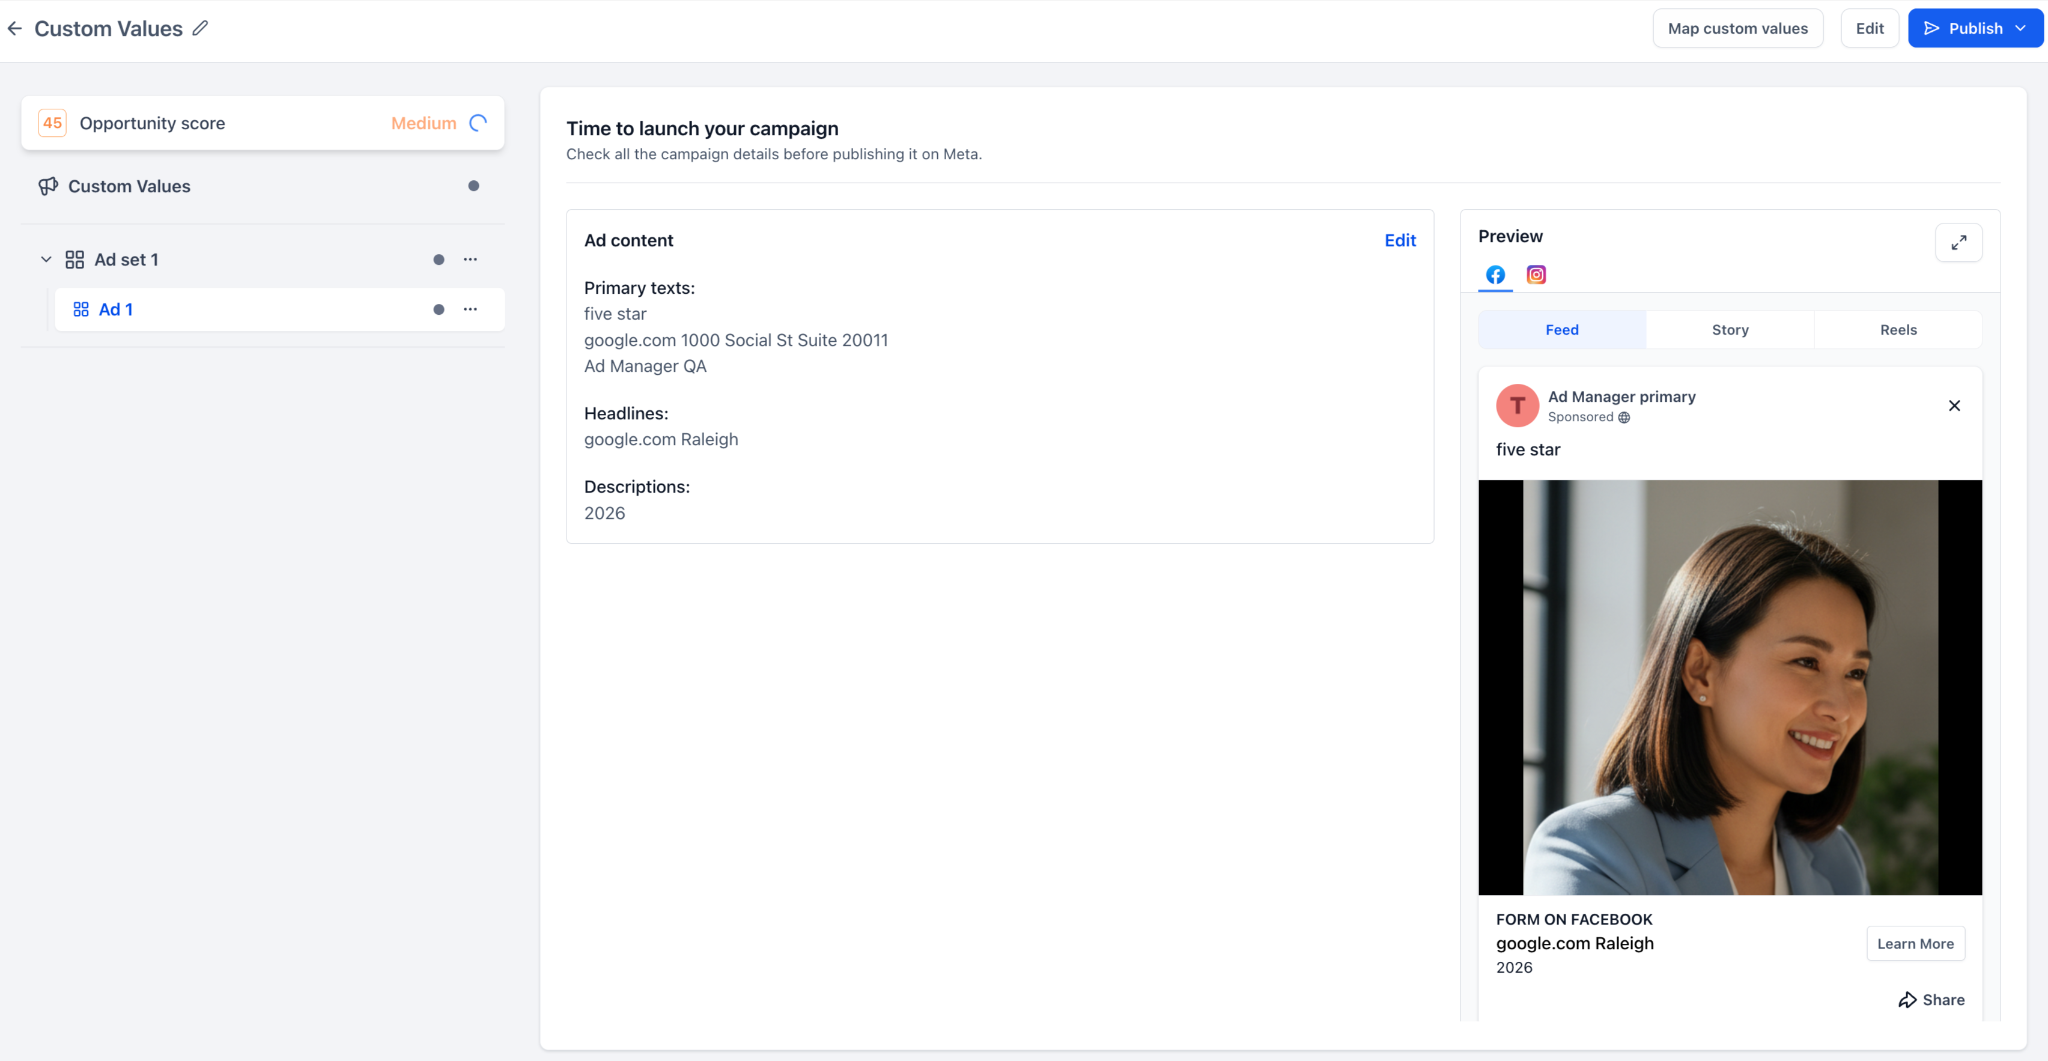The image size is (2048, 1061).
Task: Click the pencil icon to rename campaign
Action: pos(201,28)
